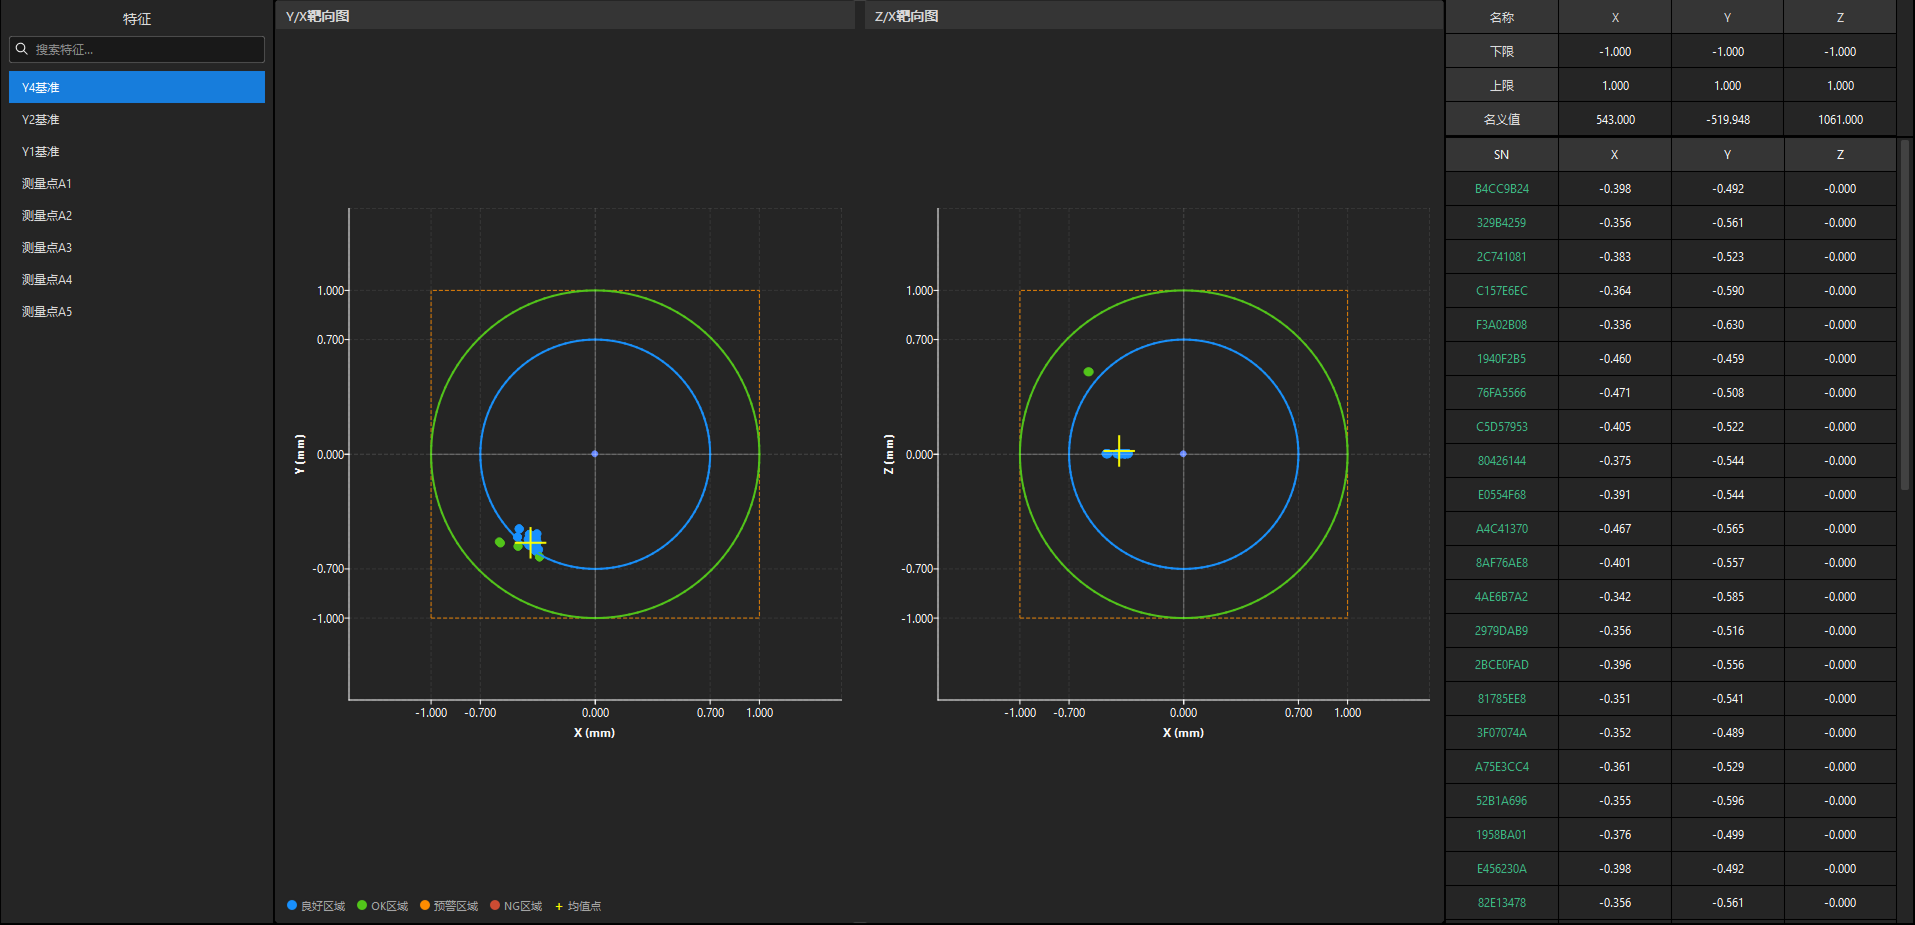Select feature 测量点A4
Screen dimensions: 1915x925
[137, 279]
